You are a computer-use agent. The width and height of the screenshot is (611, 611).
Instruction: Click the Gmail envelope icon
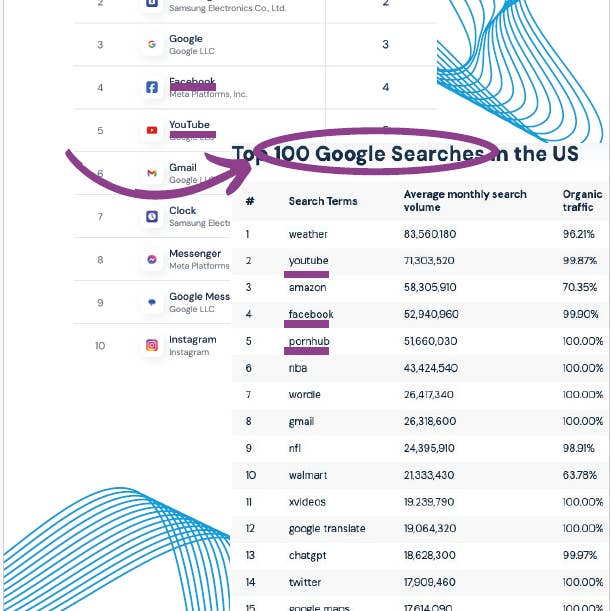pyautogui.click(x=152, y=173)
